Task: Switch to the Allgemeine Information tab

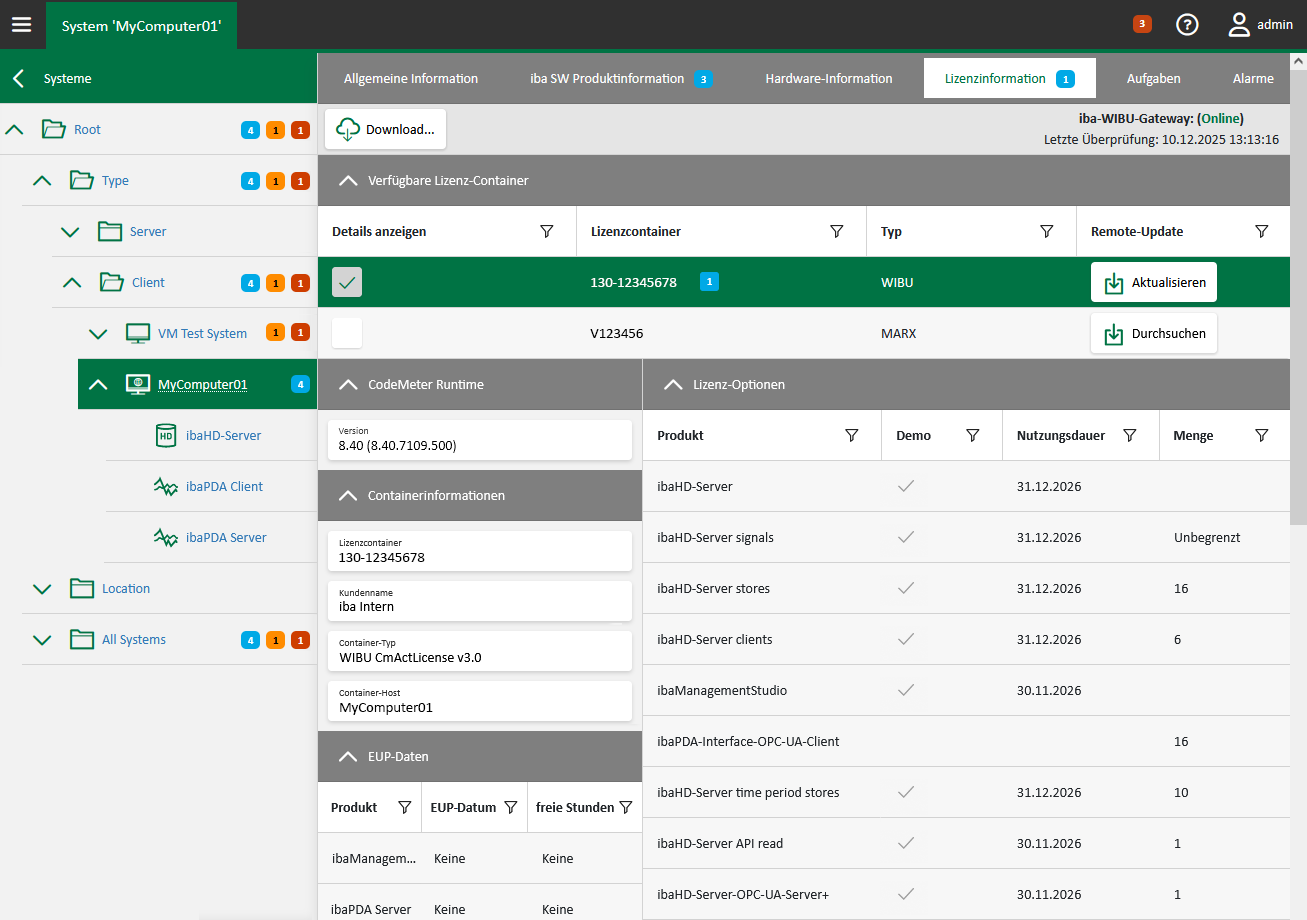Action: coord(411,78)
